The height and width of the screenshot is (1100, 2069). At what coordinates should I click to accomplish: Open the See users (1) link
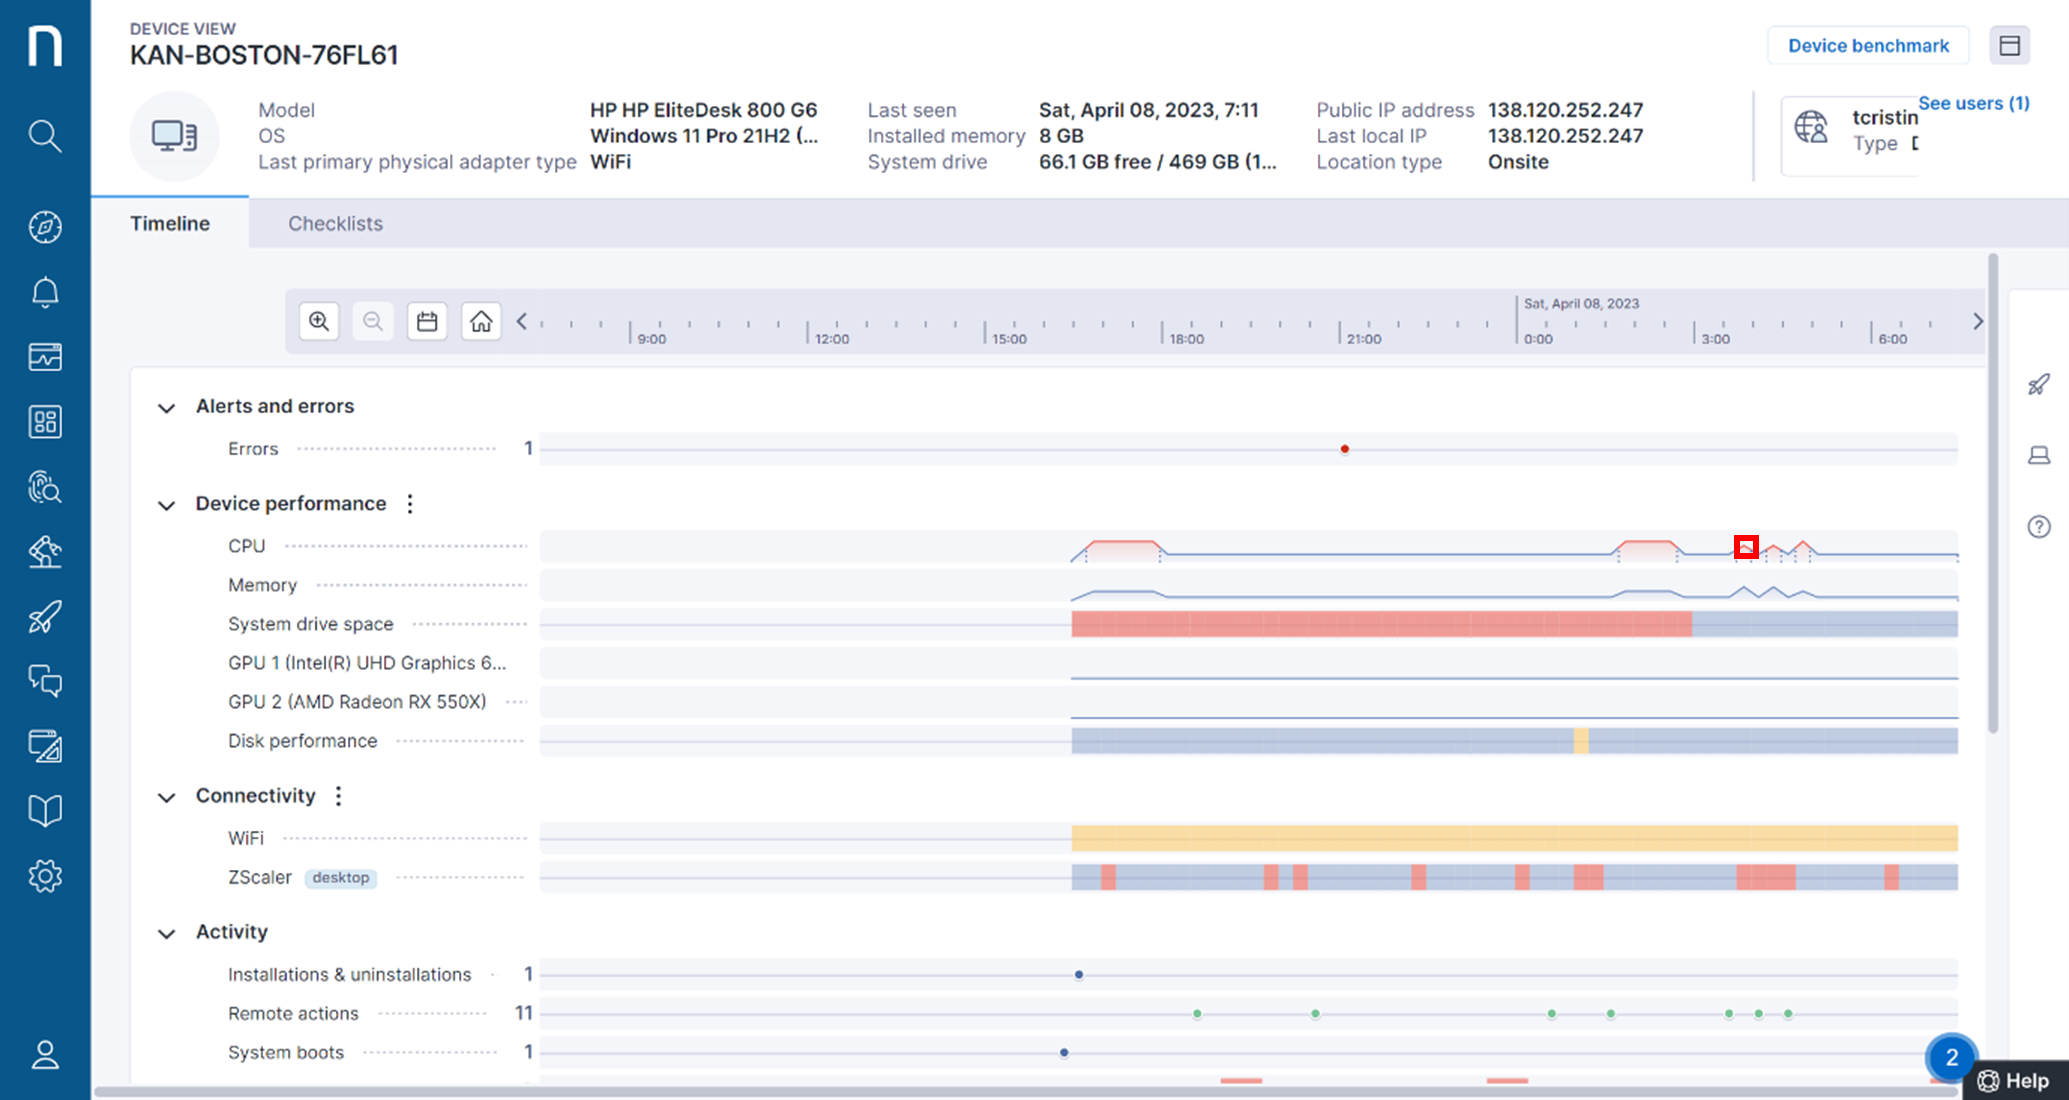click(1973, 103)
